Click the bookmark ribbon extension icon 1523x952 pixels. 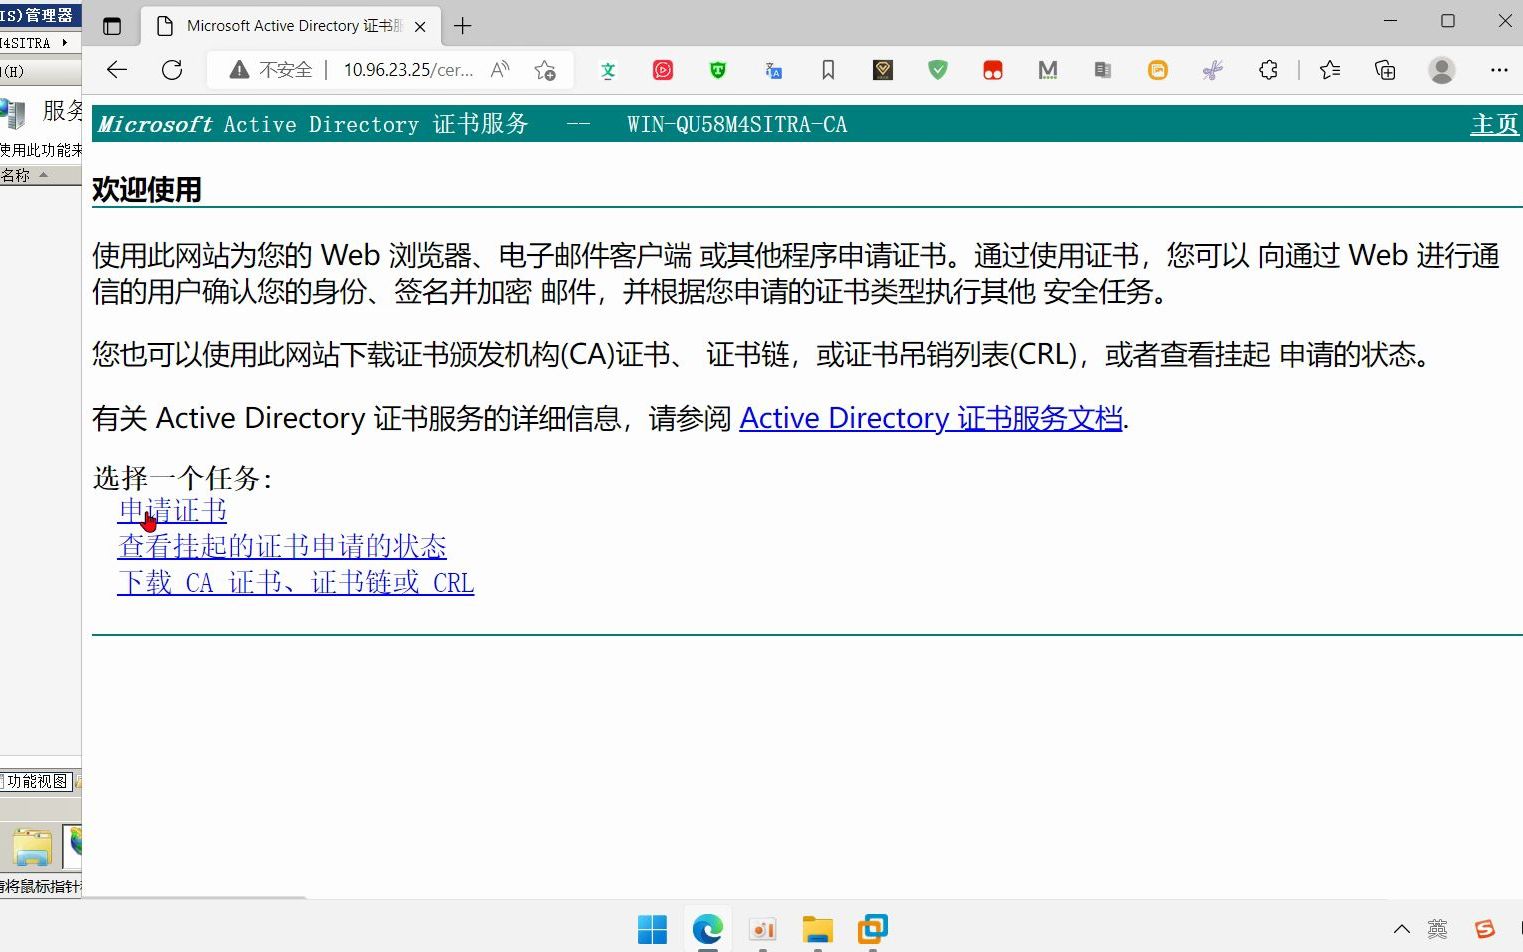point(828,70)
